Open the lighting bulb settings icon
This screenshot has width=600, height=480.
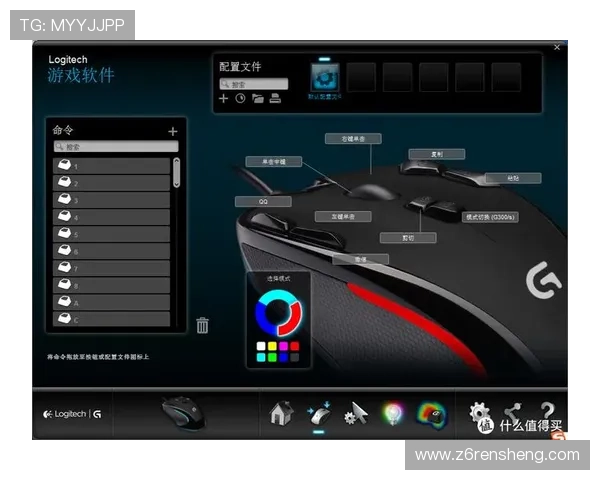[393, 414]
